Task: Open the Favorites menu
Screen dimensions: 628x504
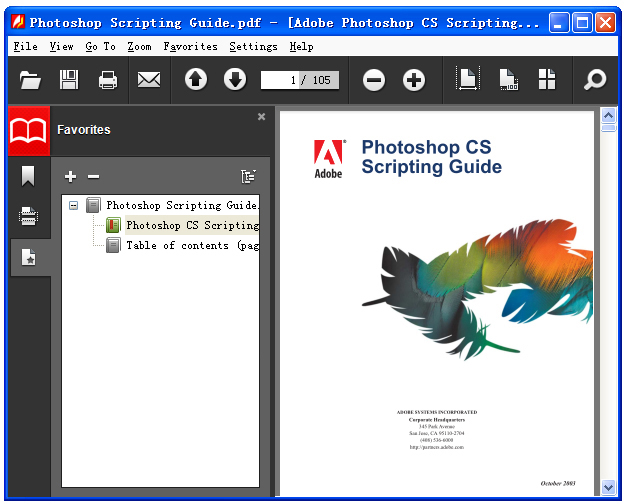Action: [x=190, y=46]
